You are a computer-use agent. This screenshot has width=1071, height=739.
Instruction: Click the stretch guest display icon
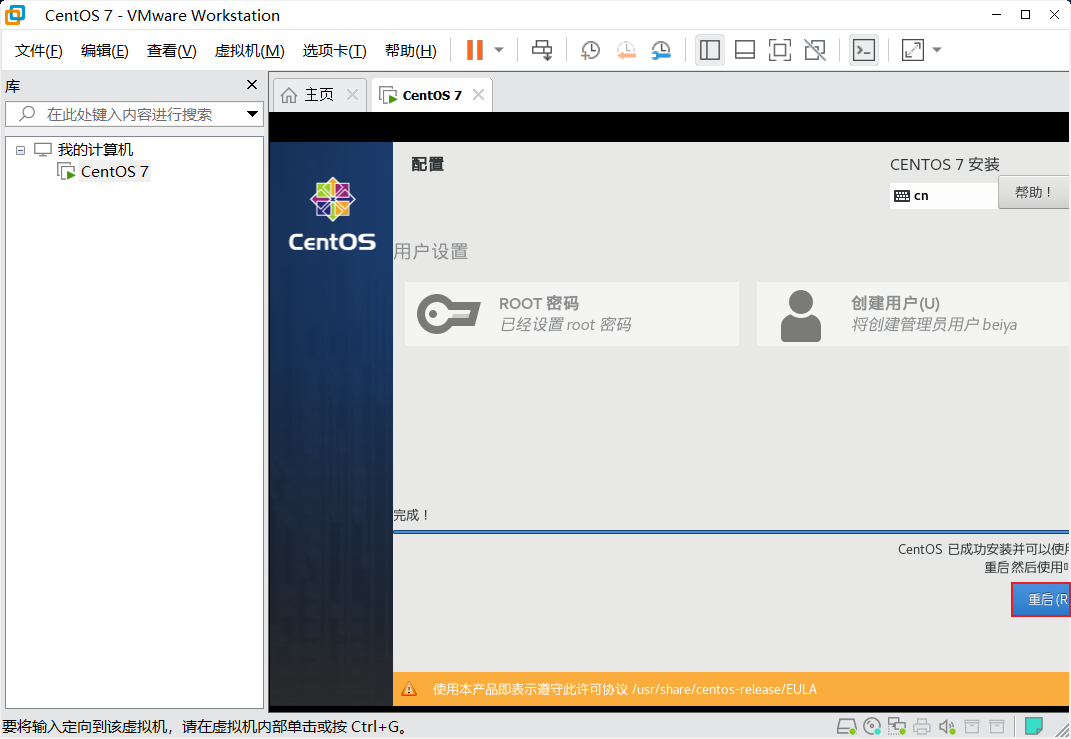913,50
